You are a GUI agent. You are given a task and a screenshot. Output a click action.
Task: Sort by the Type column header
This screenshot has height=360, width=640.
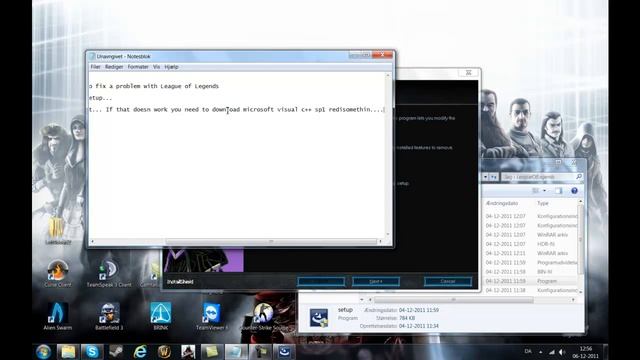point(543,203)
